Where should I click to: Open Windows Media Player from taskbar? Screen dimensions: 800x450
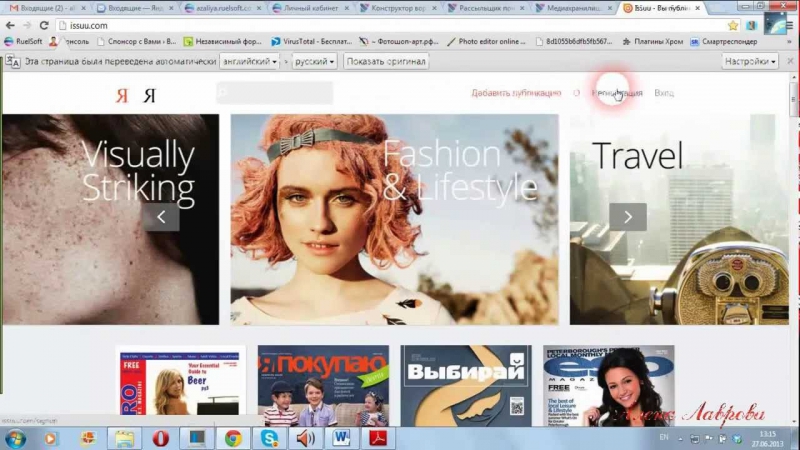pyautogui.click(x=51, y=439)
